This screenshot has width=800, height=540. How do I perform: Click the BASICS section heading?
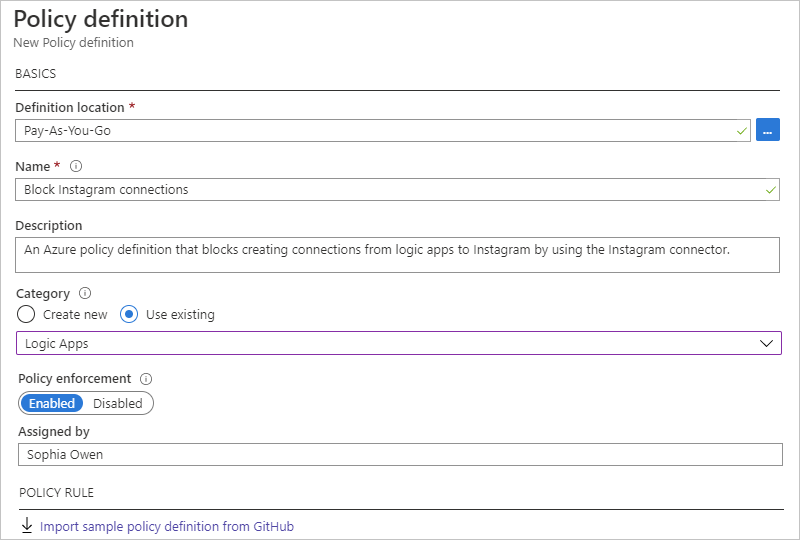36,74
